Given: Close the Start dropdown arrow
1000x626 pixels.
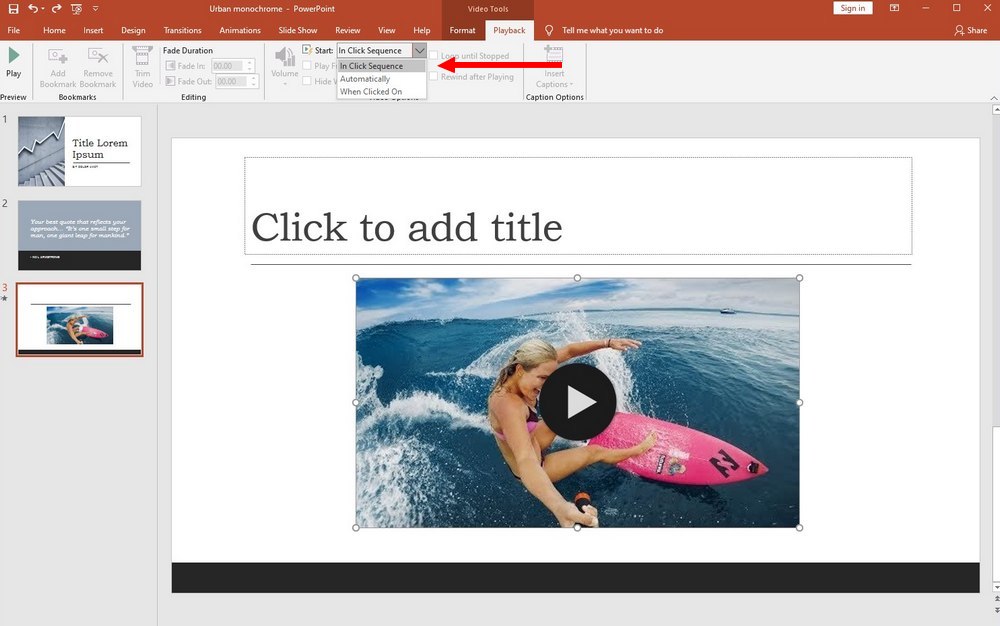Looking at the screenshot, I should [420, 49].
